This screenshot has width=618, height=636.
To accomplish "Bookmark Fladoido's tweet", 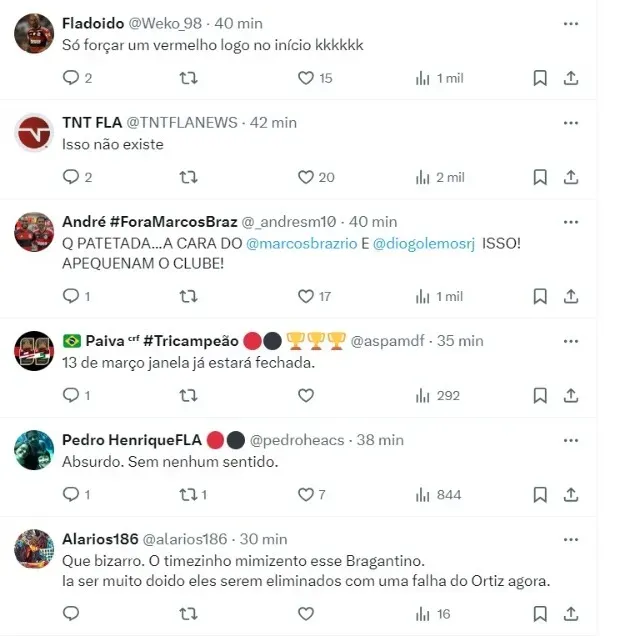I will (540, 78).
